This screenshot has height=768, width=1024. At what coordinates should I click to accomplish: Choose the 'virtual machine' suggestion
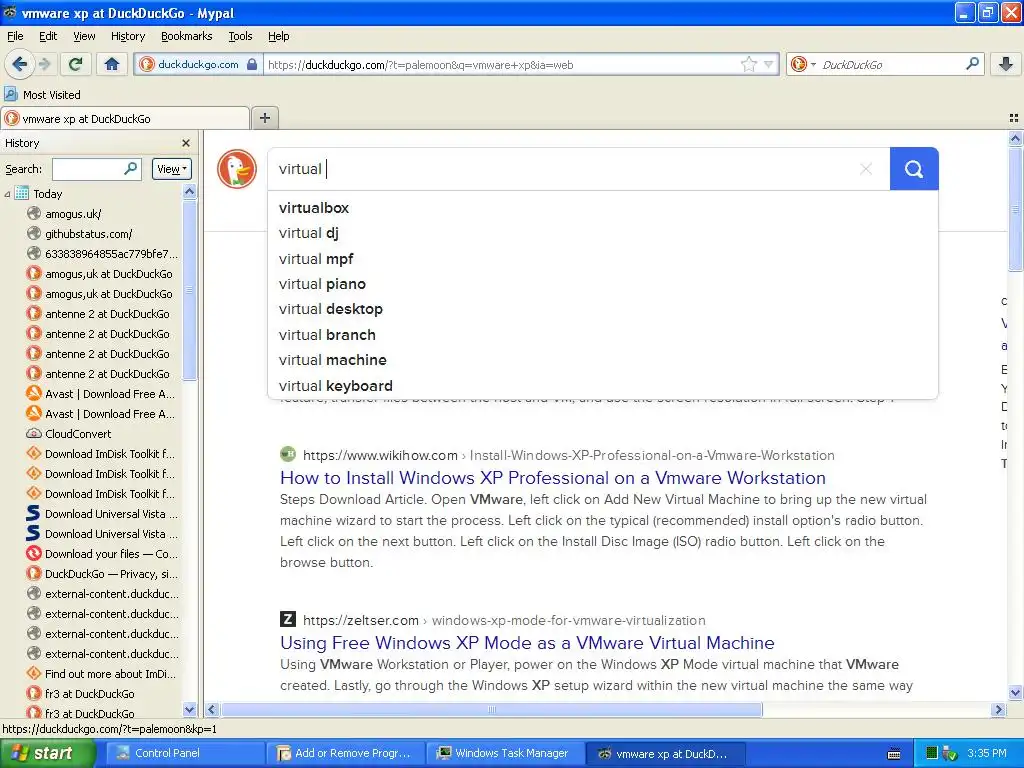click(603, 360)
